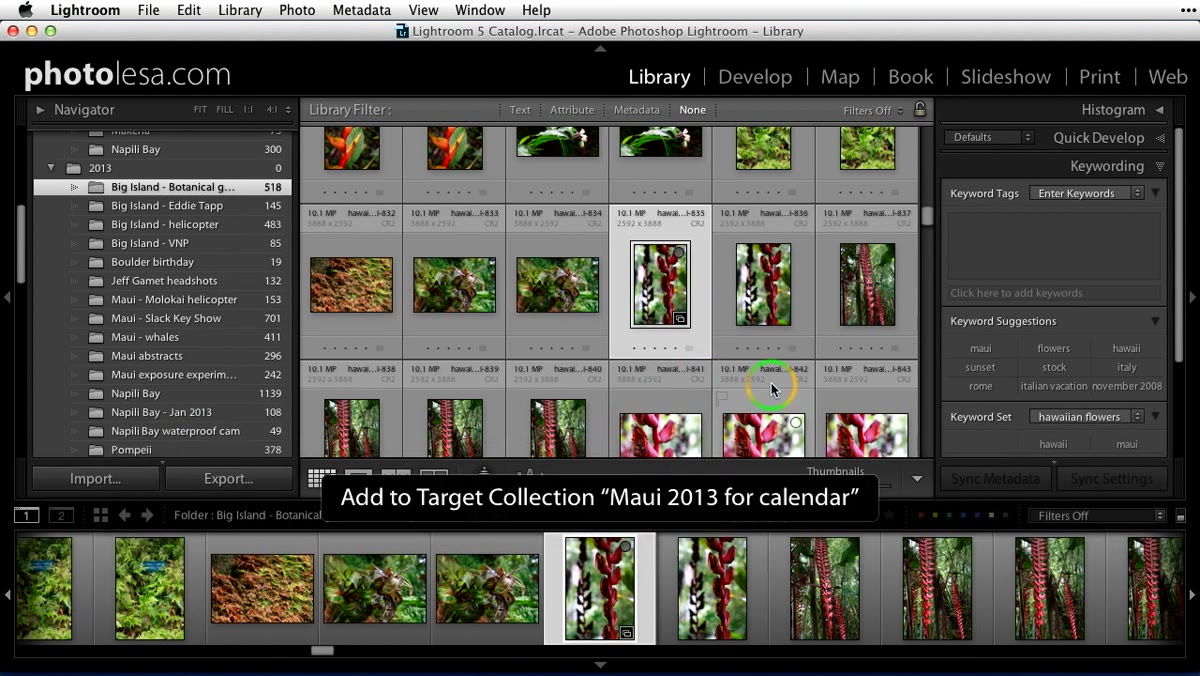Switch to Map module
The width and height of the screenshot is (1200, 676).
click(x=840, y=77)
